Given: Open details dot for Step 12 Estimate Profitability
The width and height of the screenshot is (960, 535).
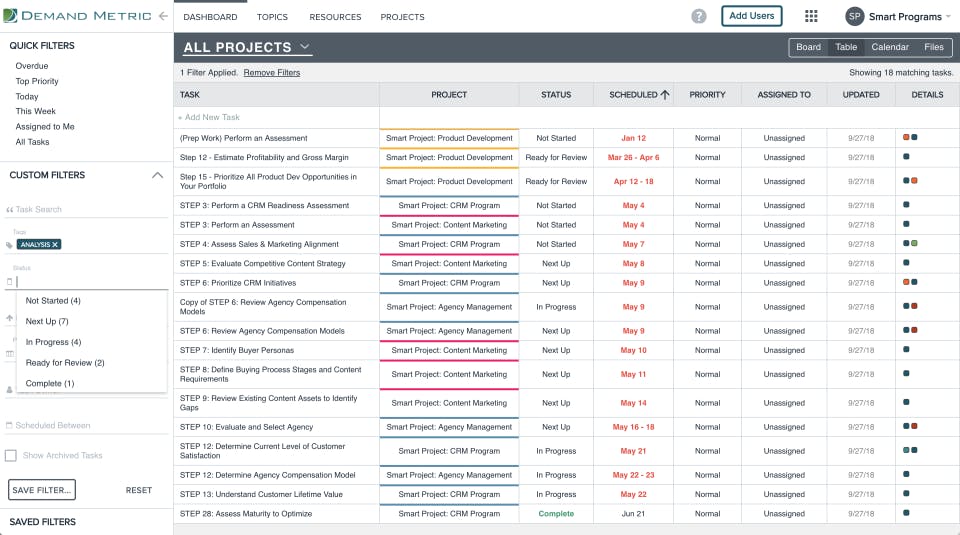Looking at the screenshot, I should pyautogui.click(x=906, y=157).
